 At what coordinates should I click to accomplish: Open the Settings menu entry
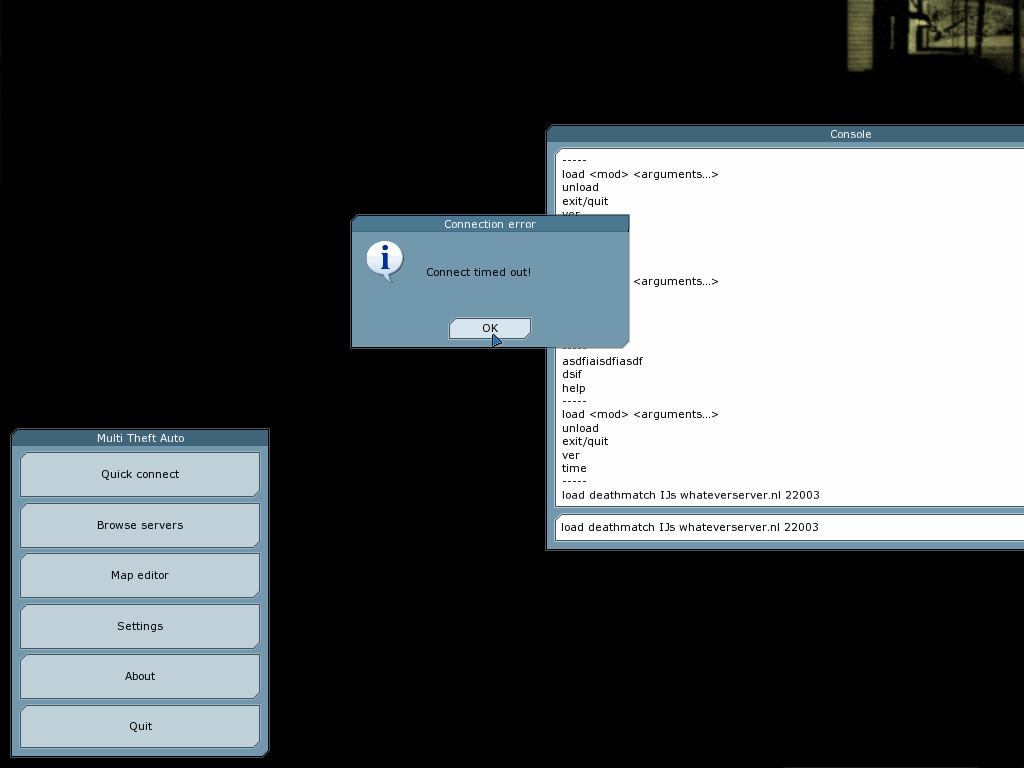click(x=140, y=626)
